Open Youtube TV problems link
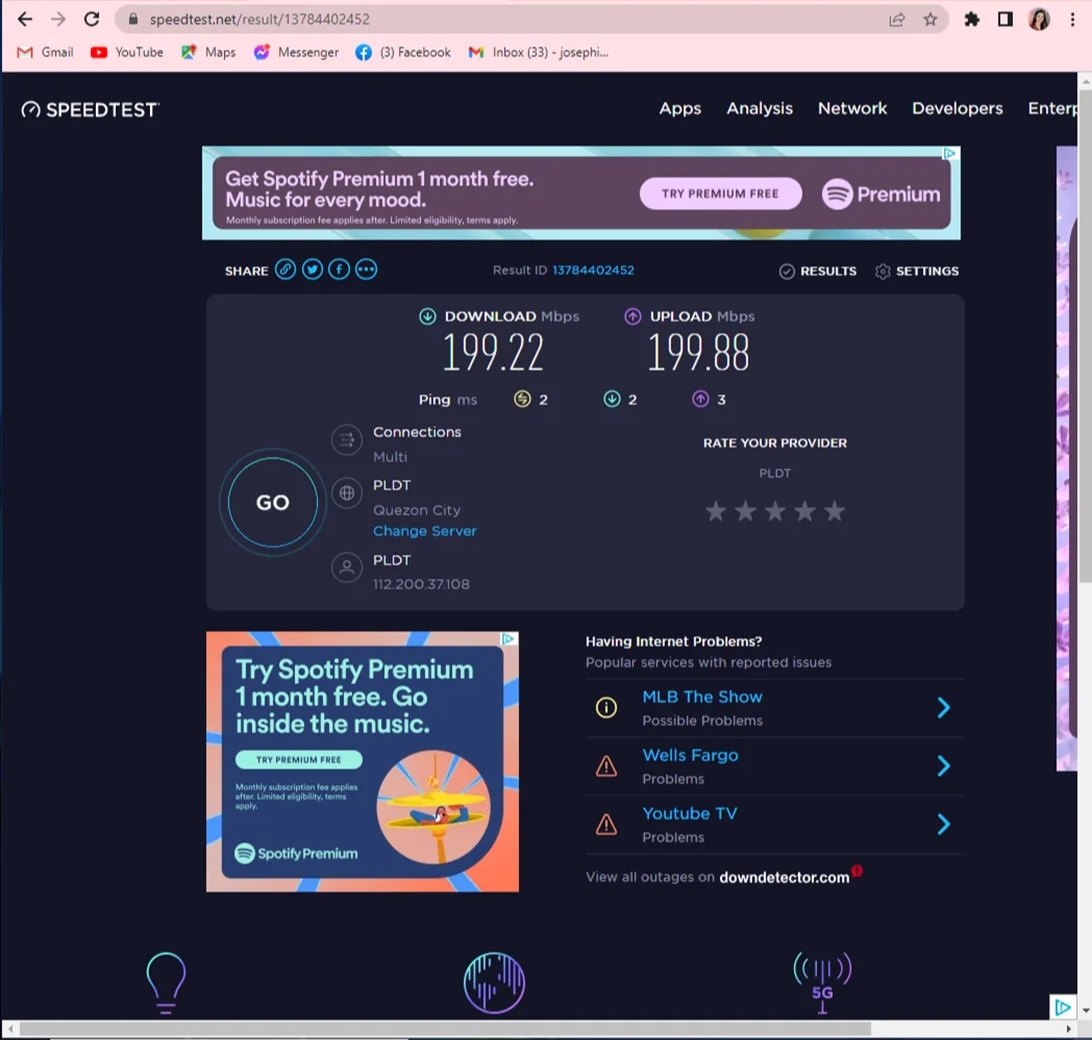The width and height of the screenshot is (1092, 1040). (x=689, y=814)
